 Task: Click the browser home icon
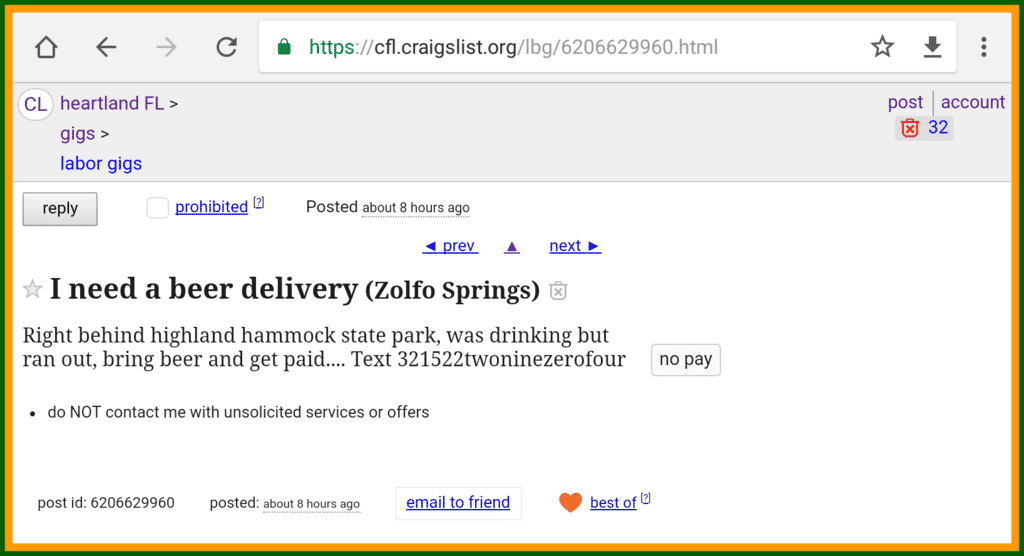pyautogui.click(x=46, y=47)
